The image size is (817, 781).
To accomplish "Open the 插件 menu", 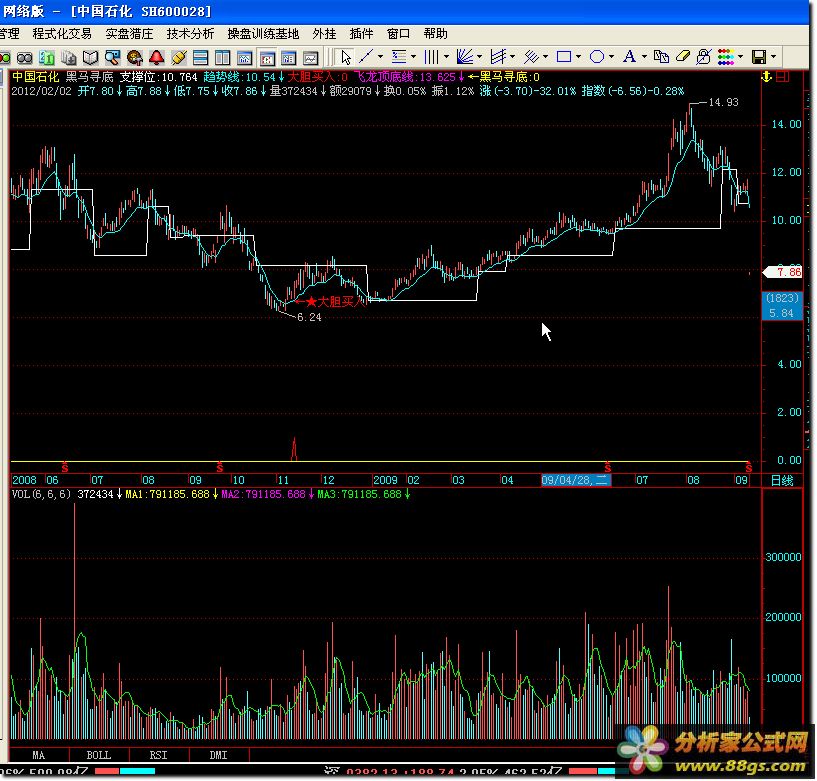I will coord(361,34).
